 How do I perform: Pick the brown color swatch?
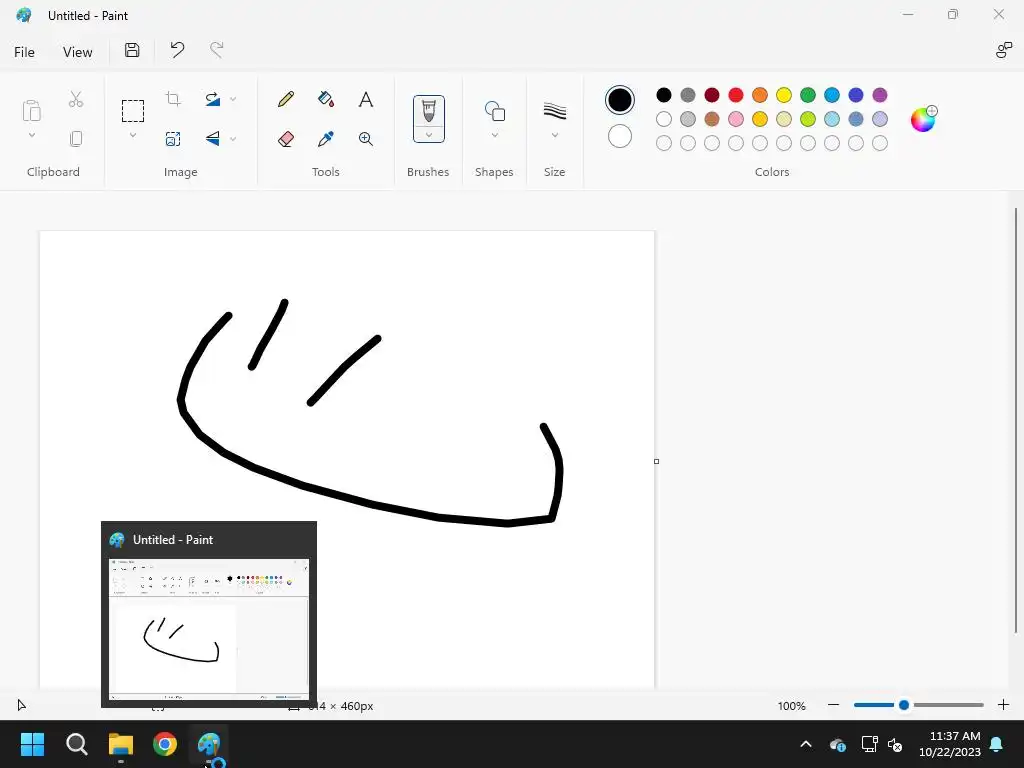click(x=712, y=119)
